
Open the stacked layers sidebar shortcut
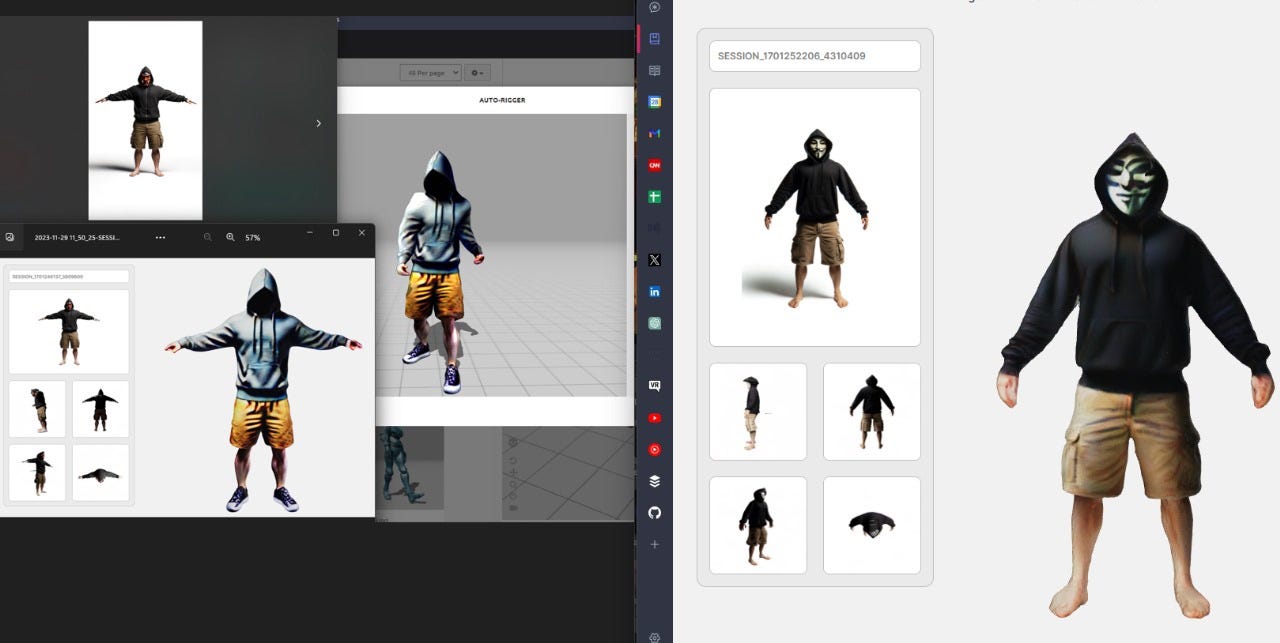[x=655, y=481]
